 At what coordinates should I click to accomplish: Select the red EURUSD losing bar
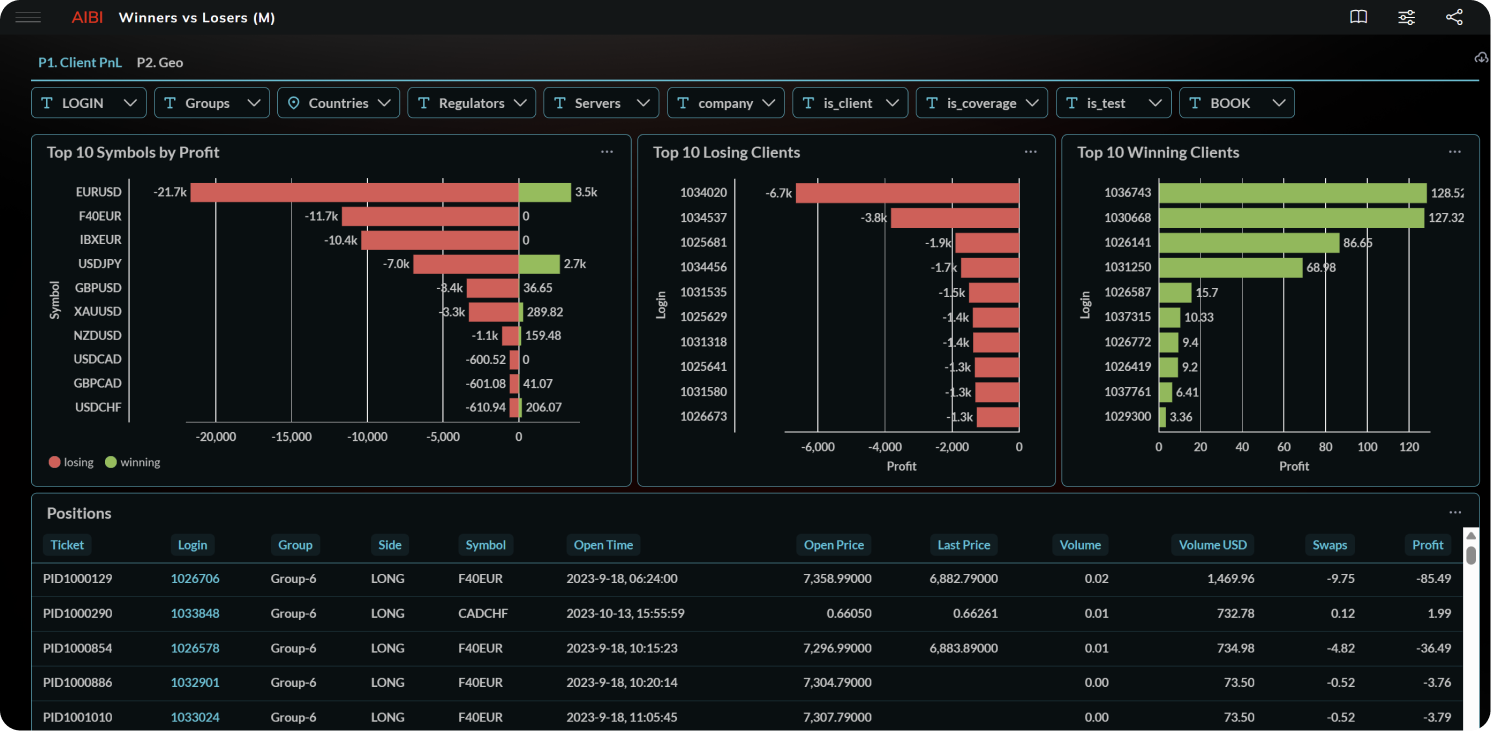click(x=354, y=192)
